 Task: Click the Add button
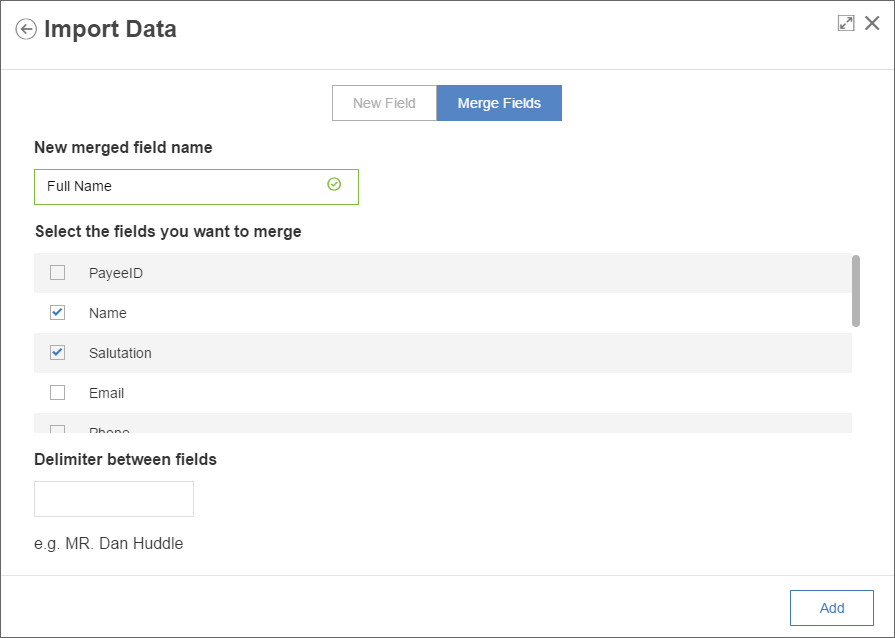(x=832, y=608)
